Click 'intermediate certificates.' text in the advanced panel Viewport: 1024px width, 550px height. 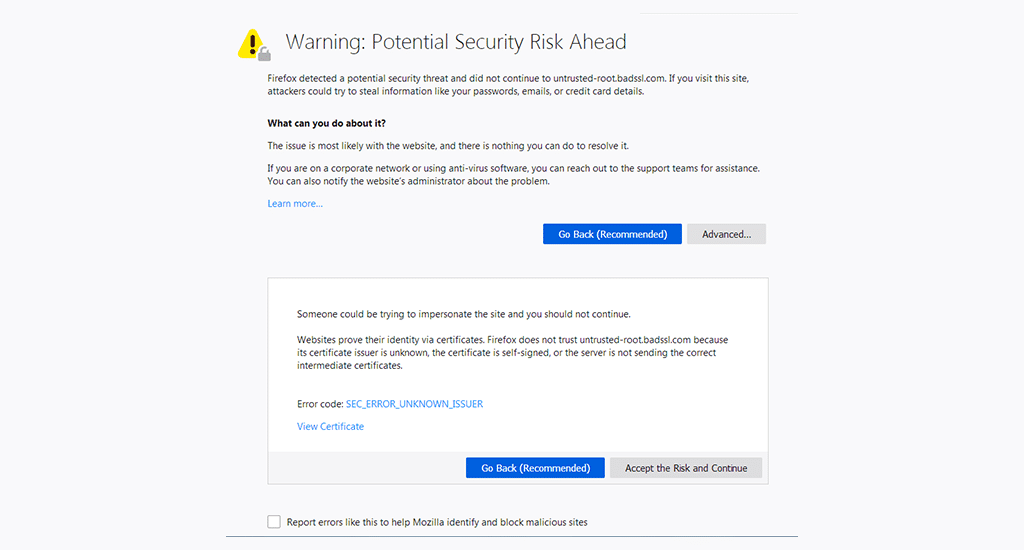[350, 366]
